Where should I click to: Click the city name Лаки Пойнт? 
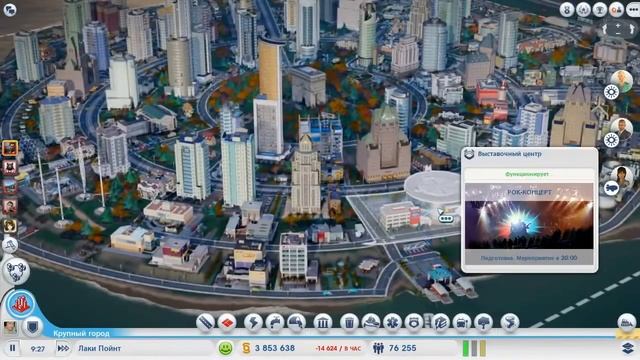100,348
